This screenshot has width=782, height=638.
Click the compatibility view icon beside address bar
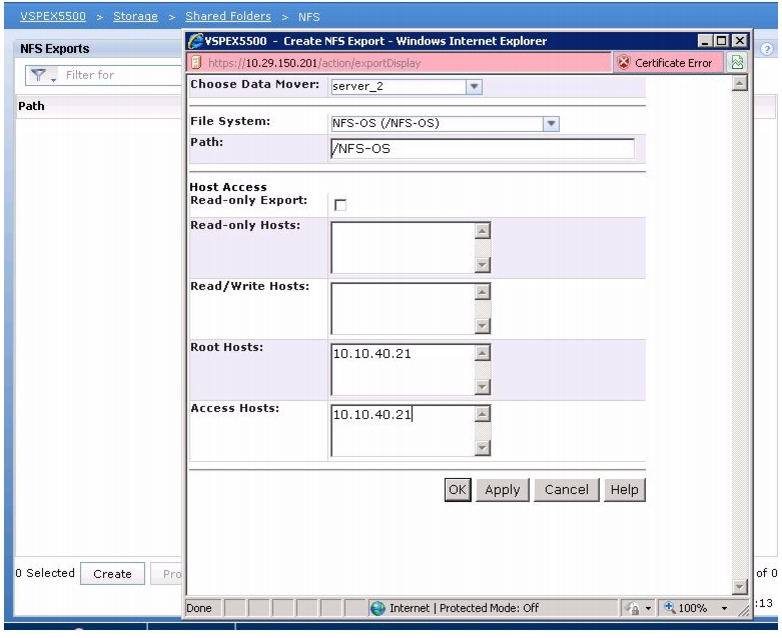[738, 63]
